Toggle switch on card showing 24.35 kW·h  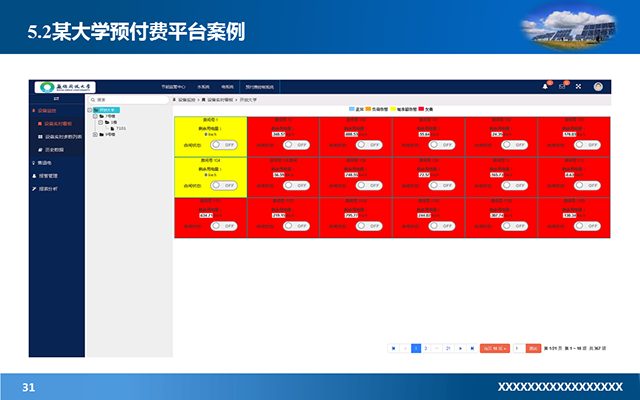(514, 145)
